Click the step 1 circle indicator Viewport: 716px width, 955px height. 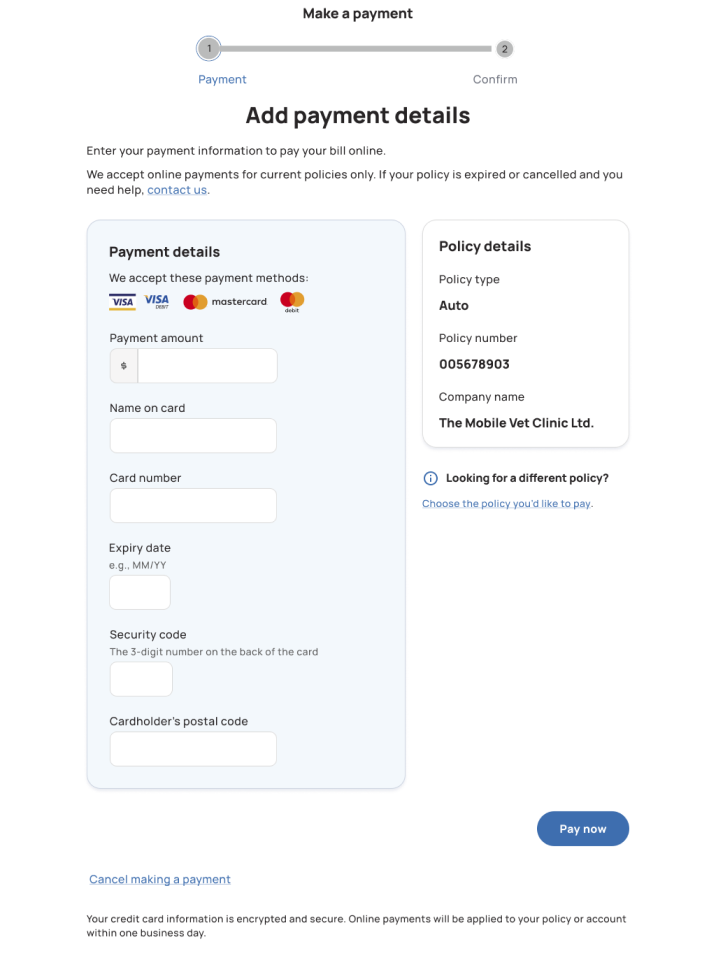click(x=209, y=48)
